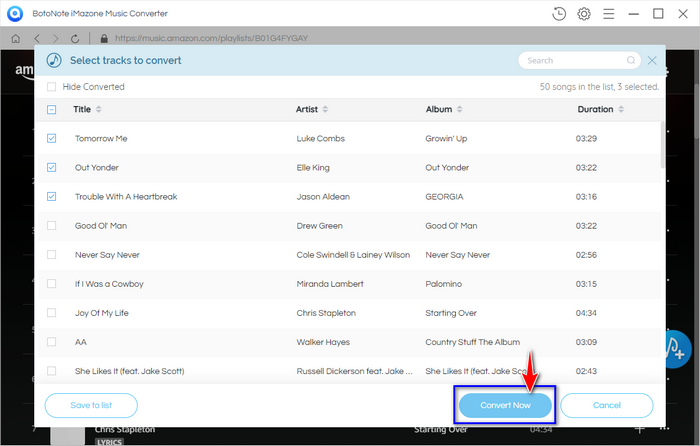700x446 pixels.
Task: Uncheck Out Yonder track
Action: tap(52, 167)
